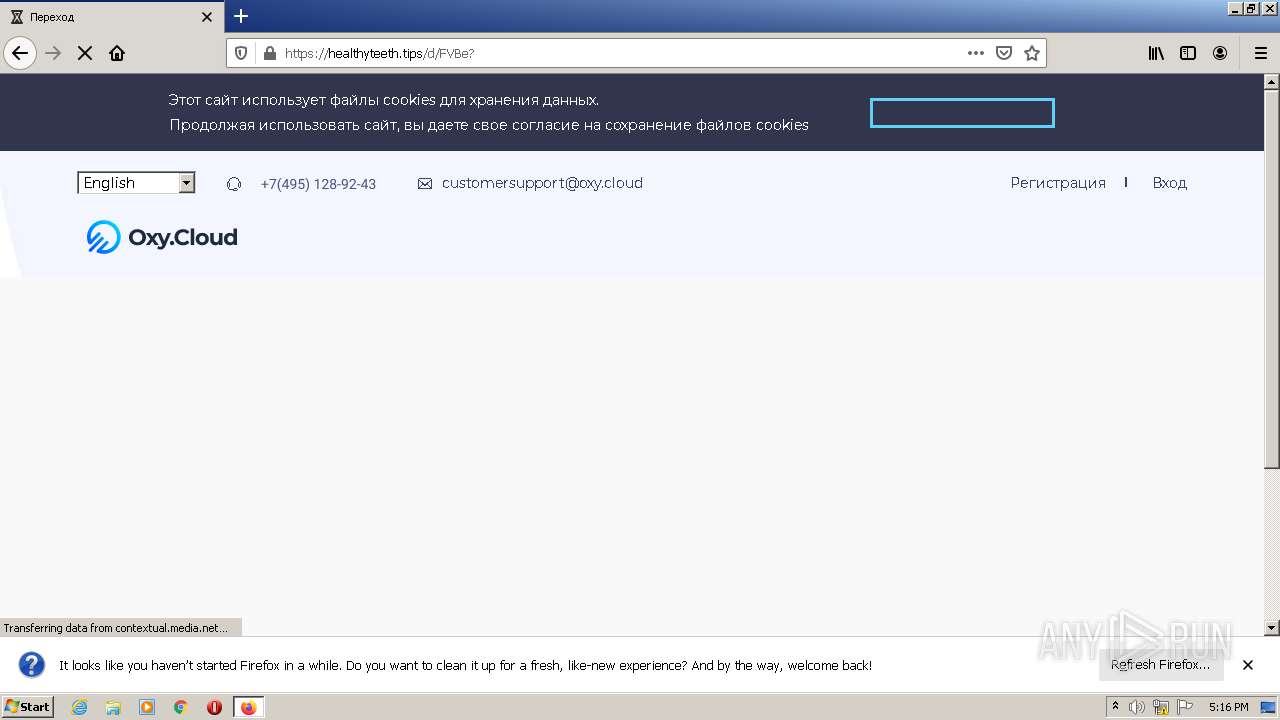1280x720 pixels.
Task: Open the Вход login link
Action: click(1169, 183)
